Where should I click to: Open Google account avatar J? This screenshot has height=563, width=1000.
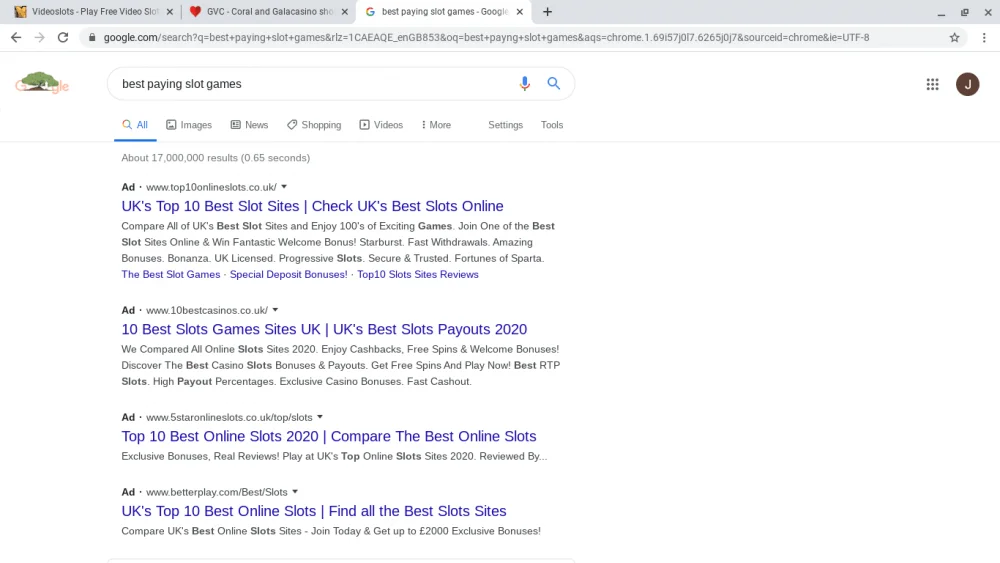[967, 84]
